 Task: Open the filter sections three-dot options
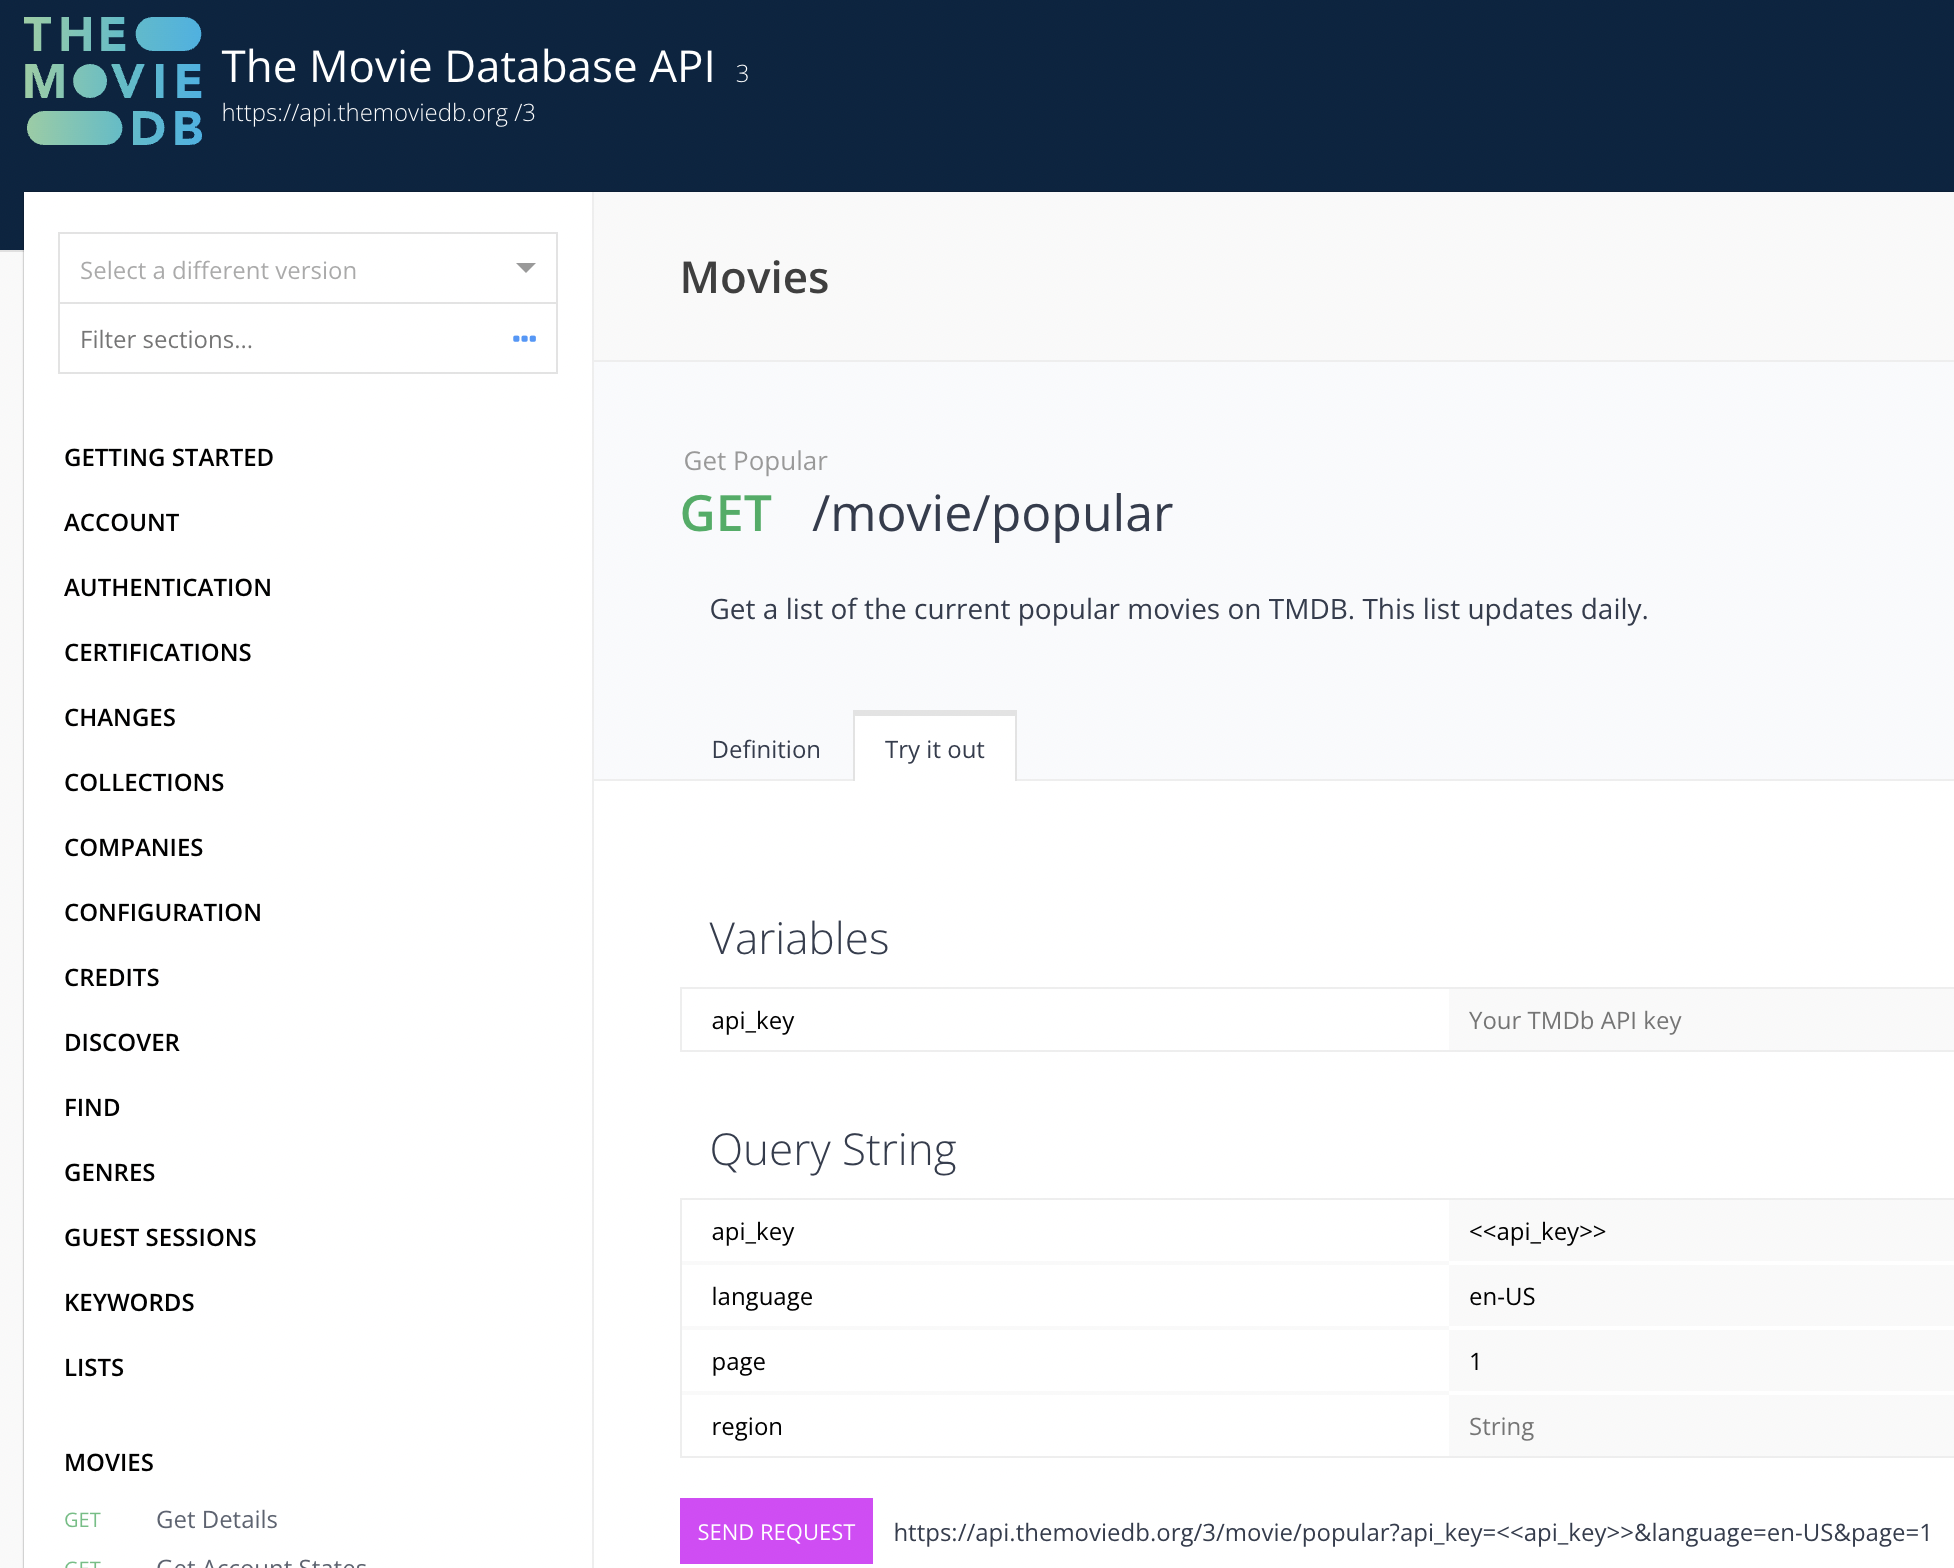click(524, 339)
